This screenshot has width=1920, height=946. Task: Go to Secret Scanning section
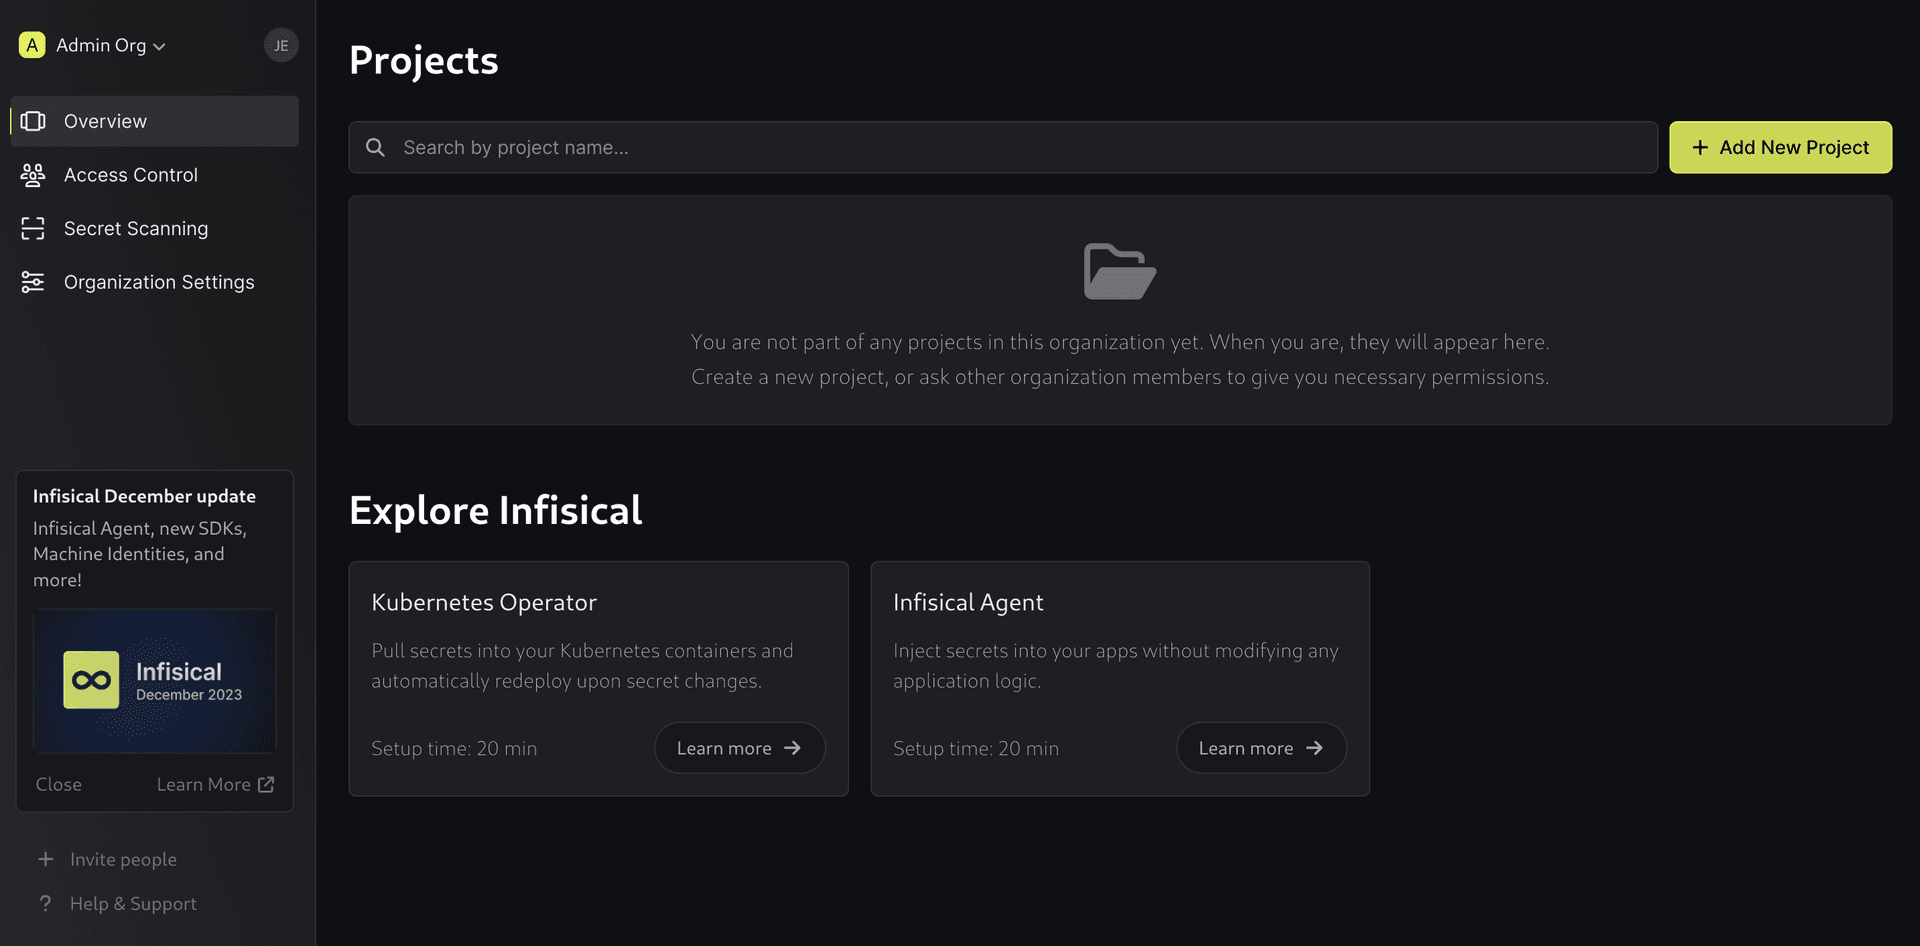click(x=136, y=229)
